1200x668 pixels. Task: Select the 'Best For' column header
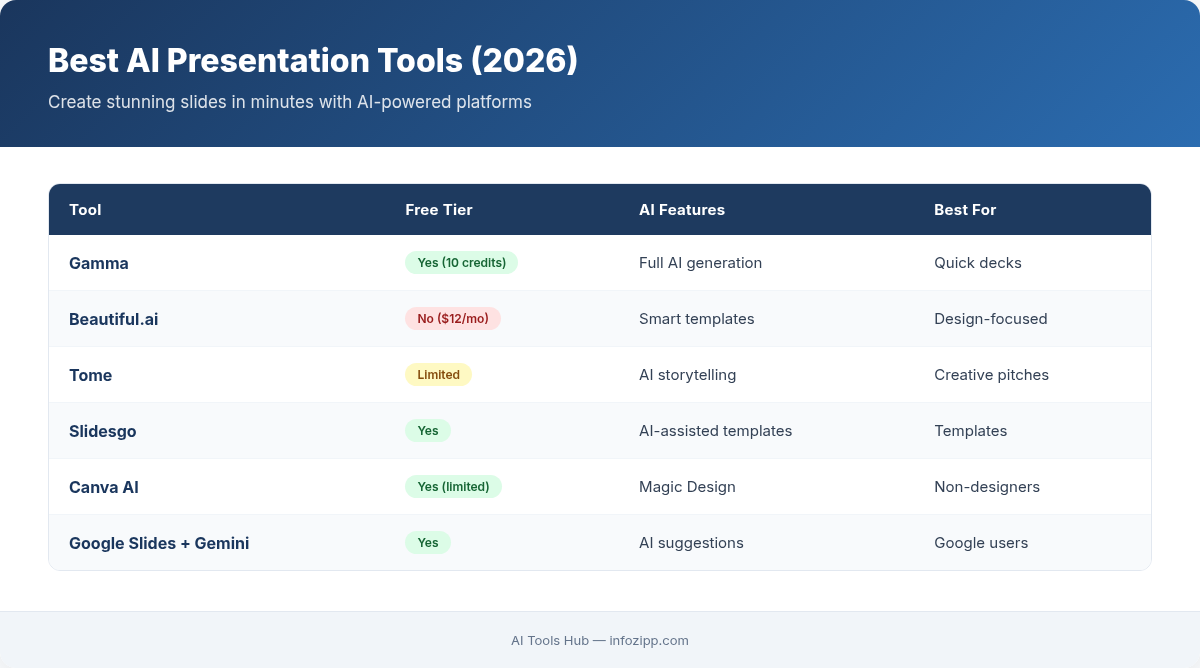click(x=965, y=210)
